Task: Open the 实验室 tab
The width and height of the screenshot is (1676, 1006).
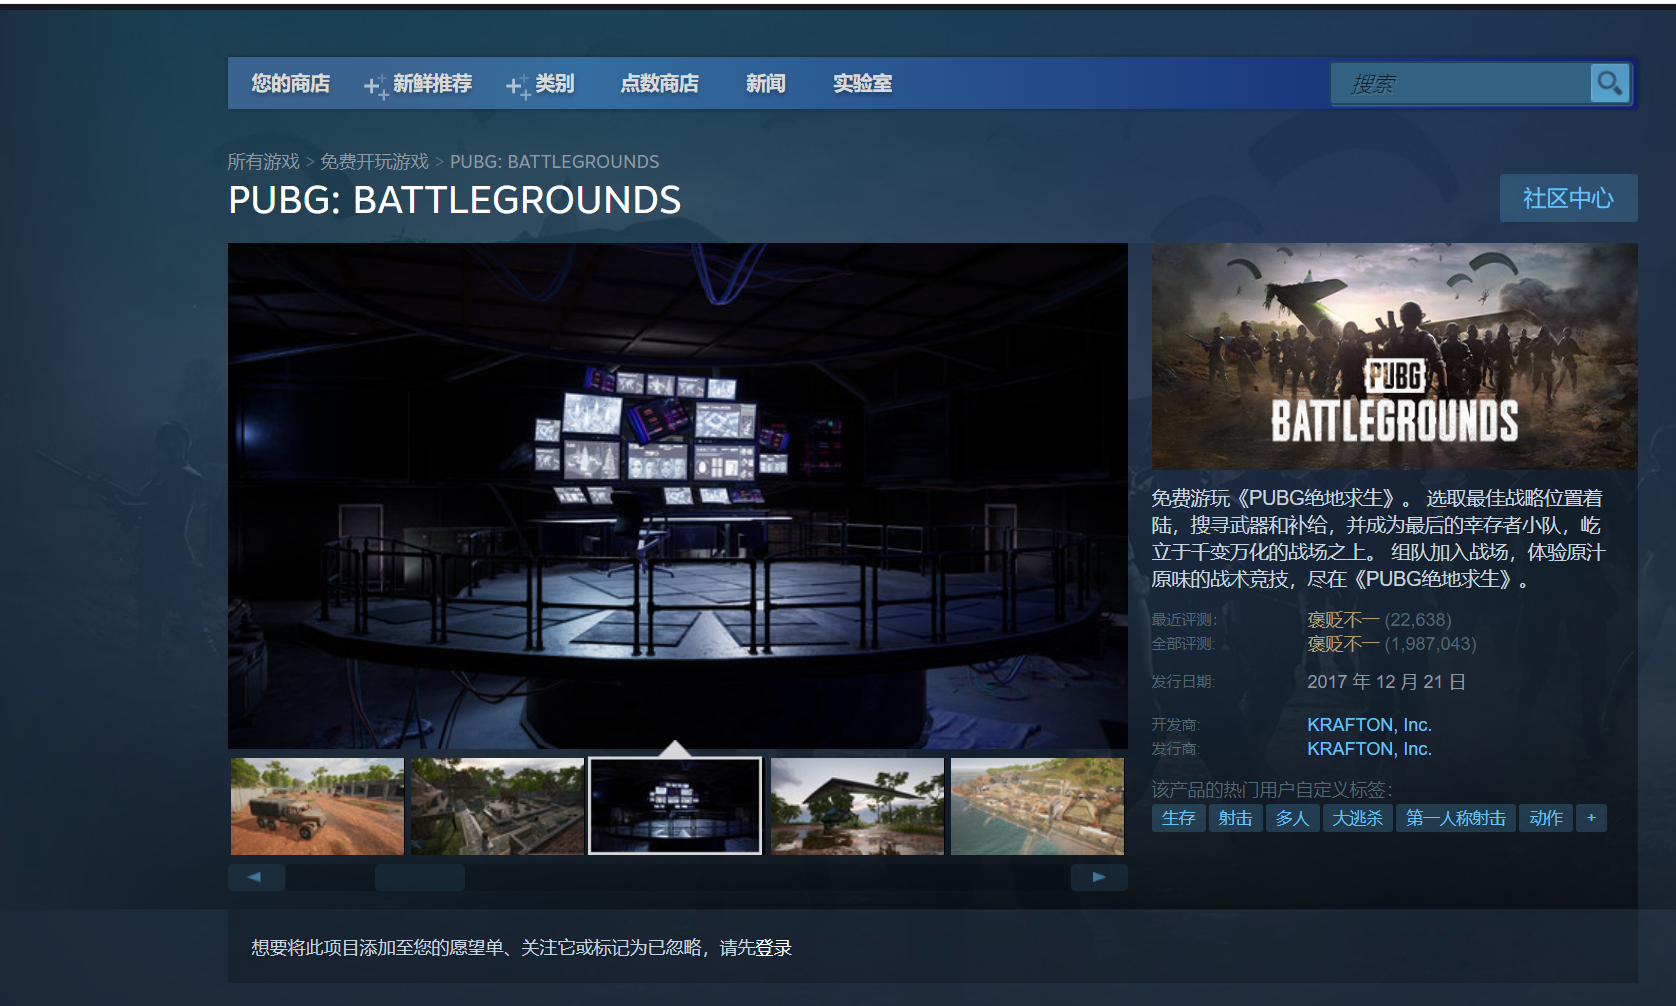Action: [x=862, y=83]
